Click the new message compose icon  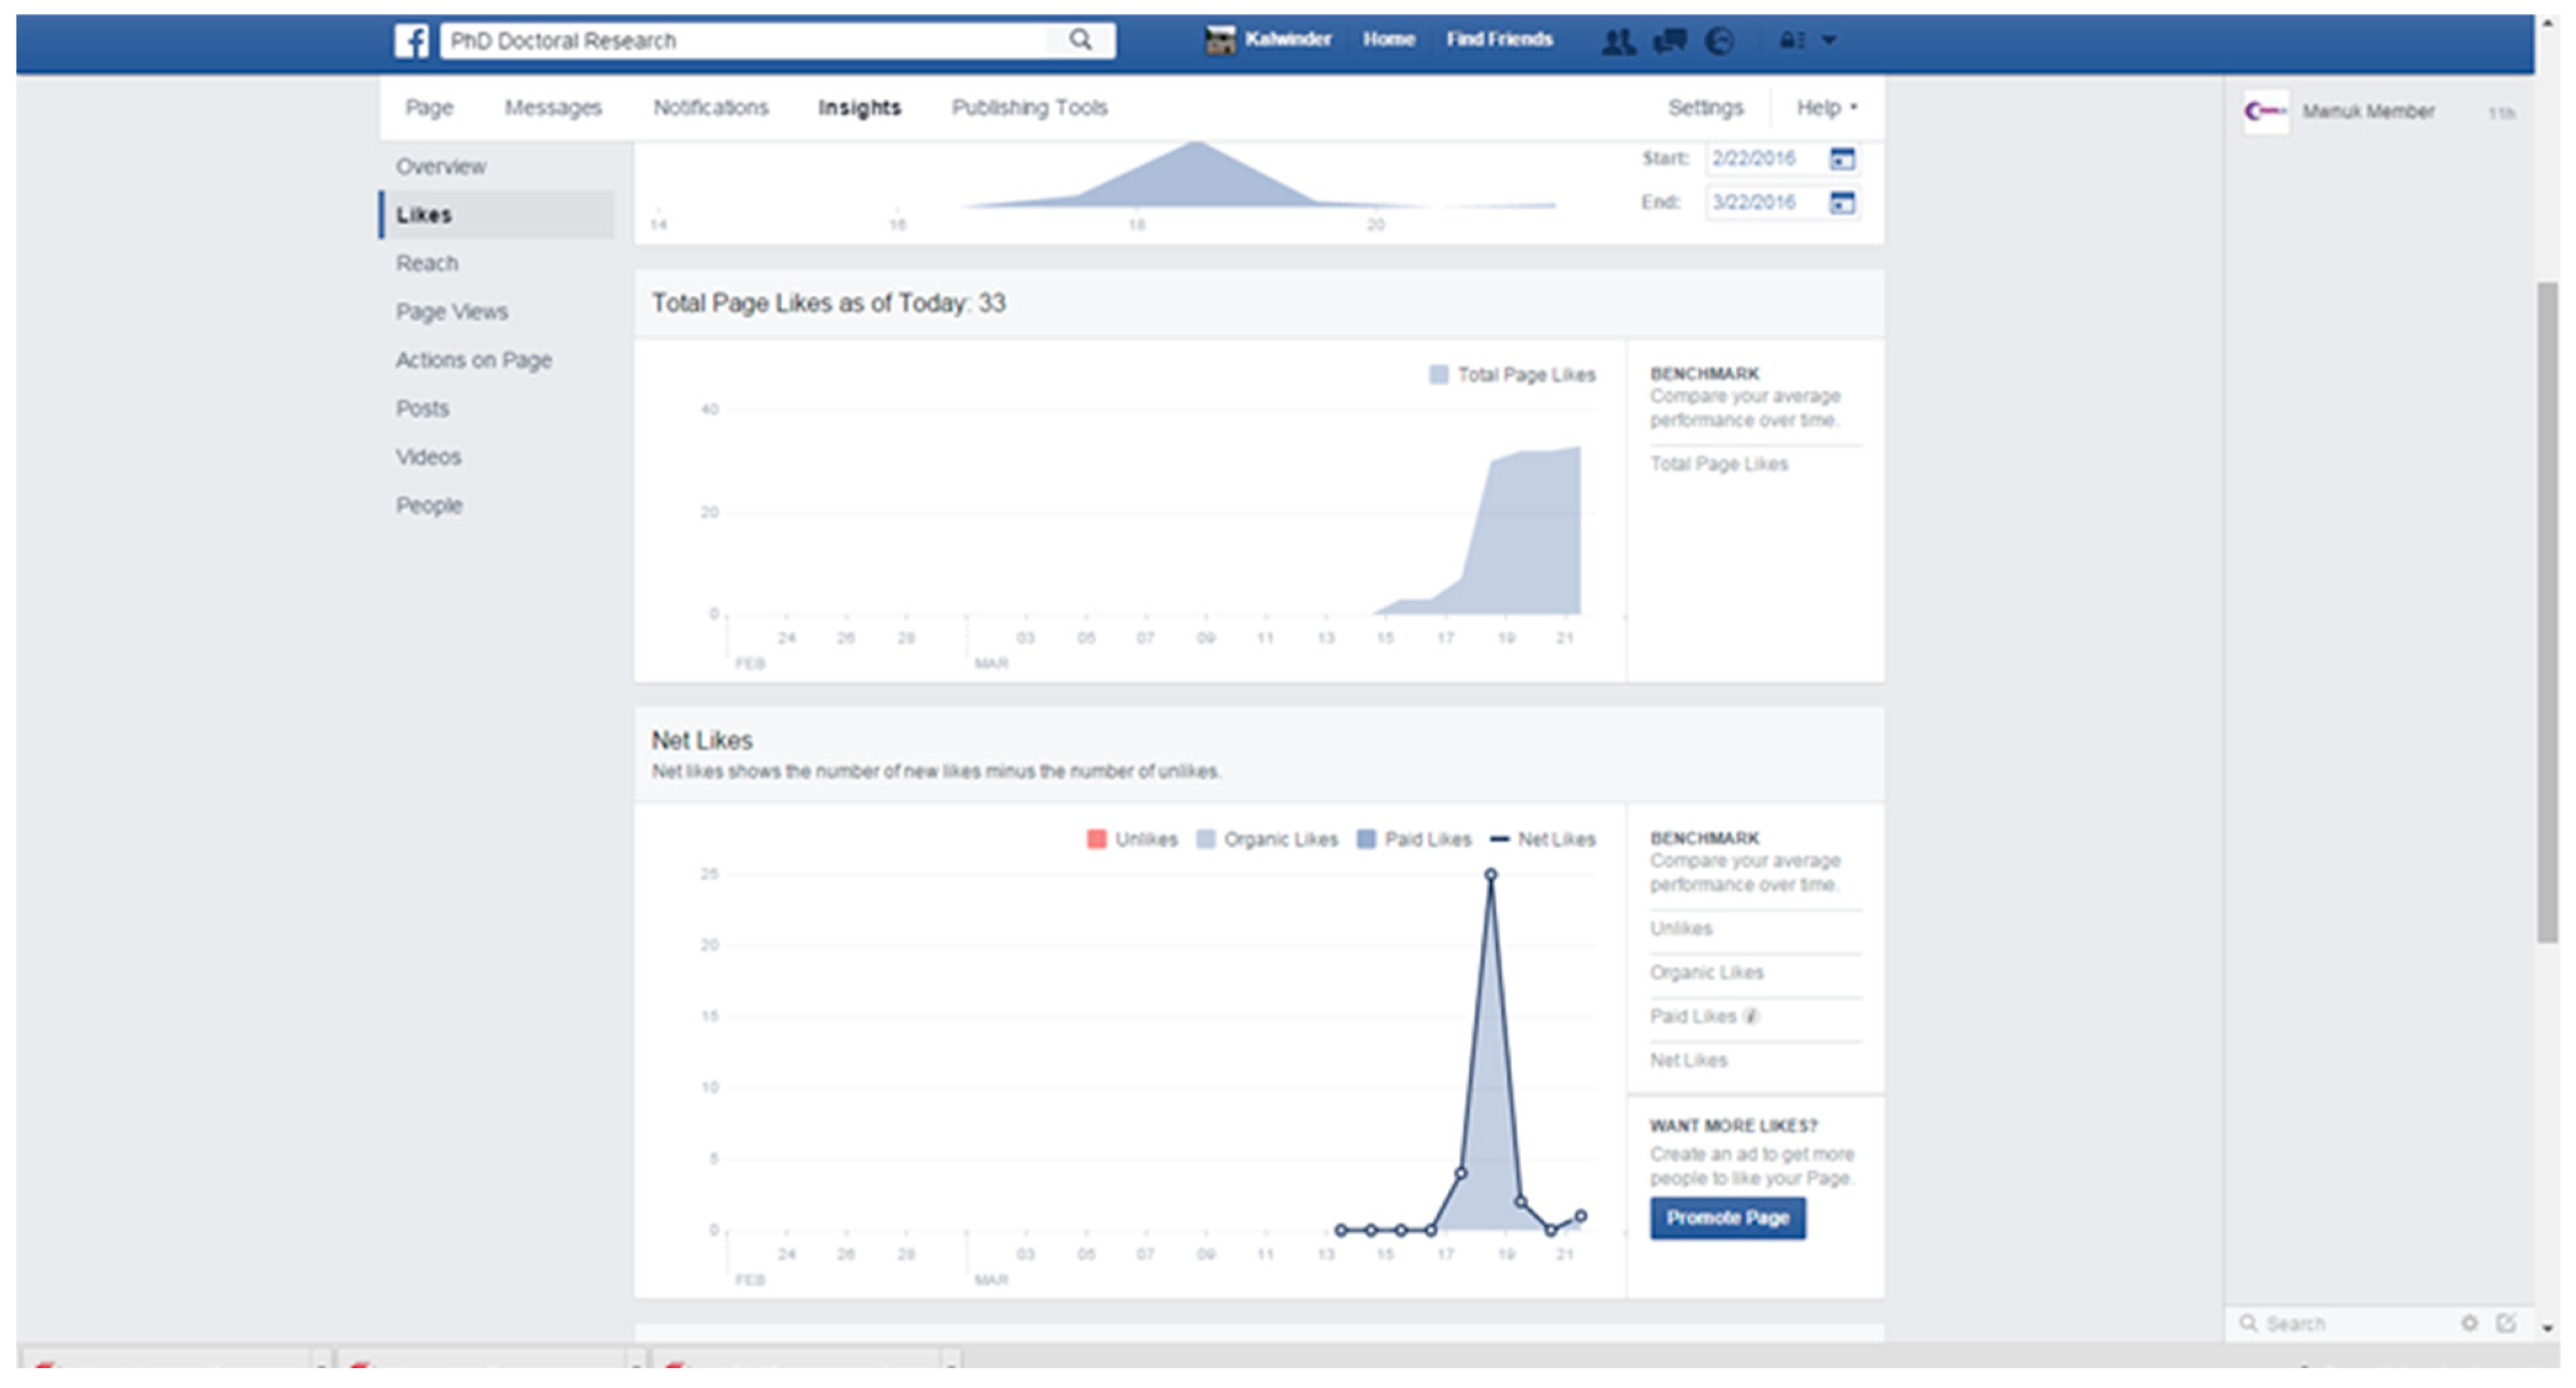pyautogui.click(x=2505, y=1323)
